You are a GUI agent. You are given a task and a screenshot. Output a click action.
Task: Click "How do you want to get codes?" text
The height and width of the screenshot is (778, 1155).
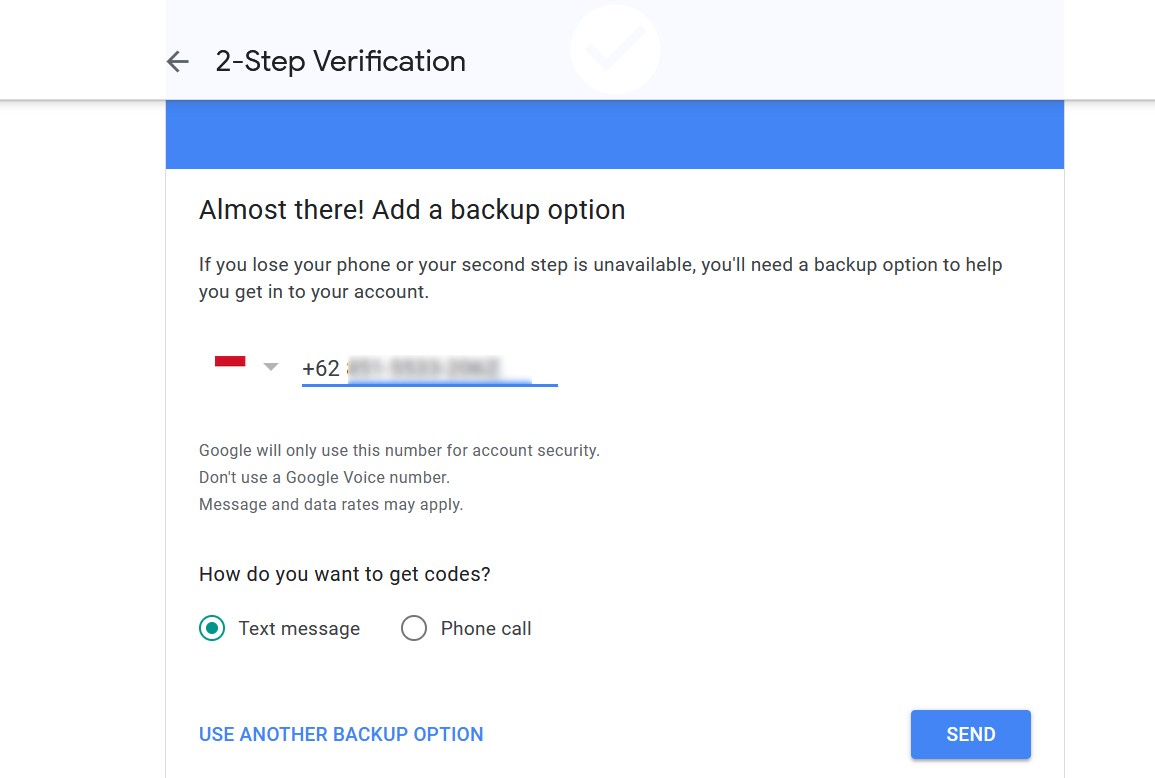coord(345,574)
